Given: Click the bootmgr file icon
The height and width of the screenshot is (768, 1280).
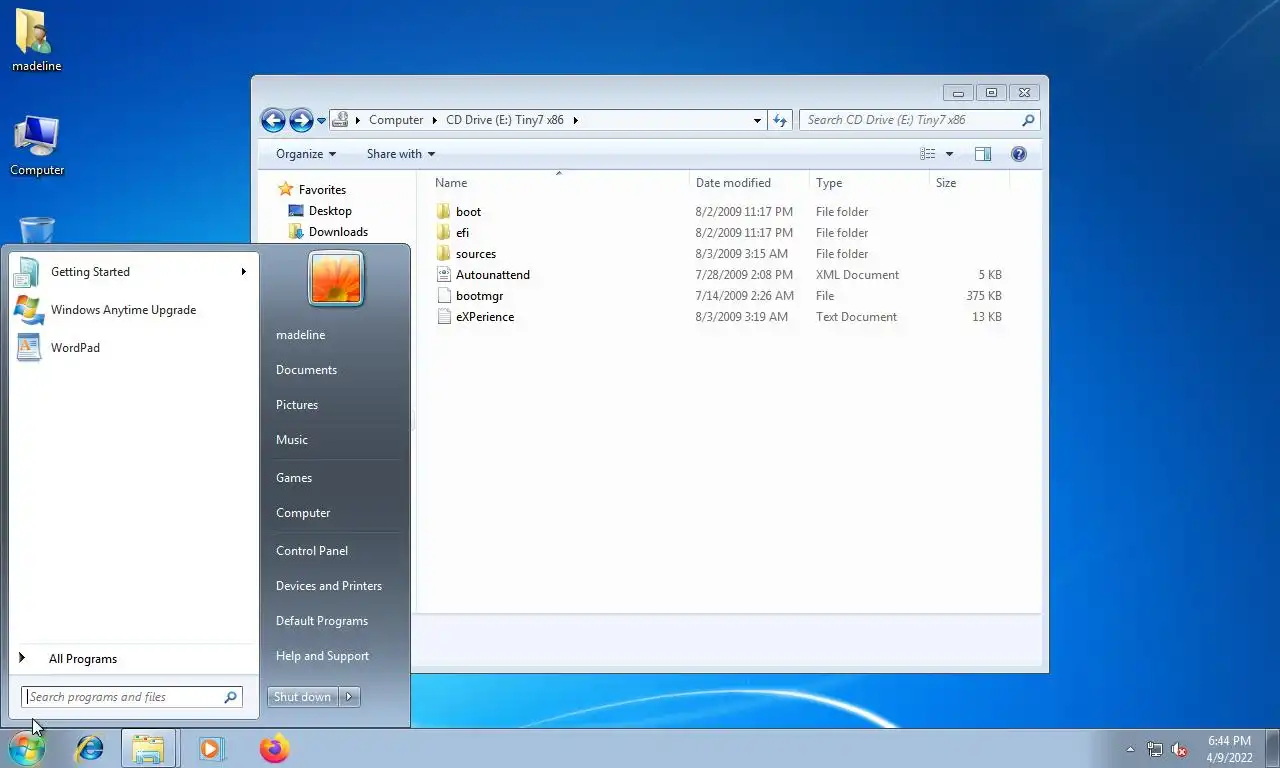Looking at the screenshot, I should point(444,296).
